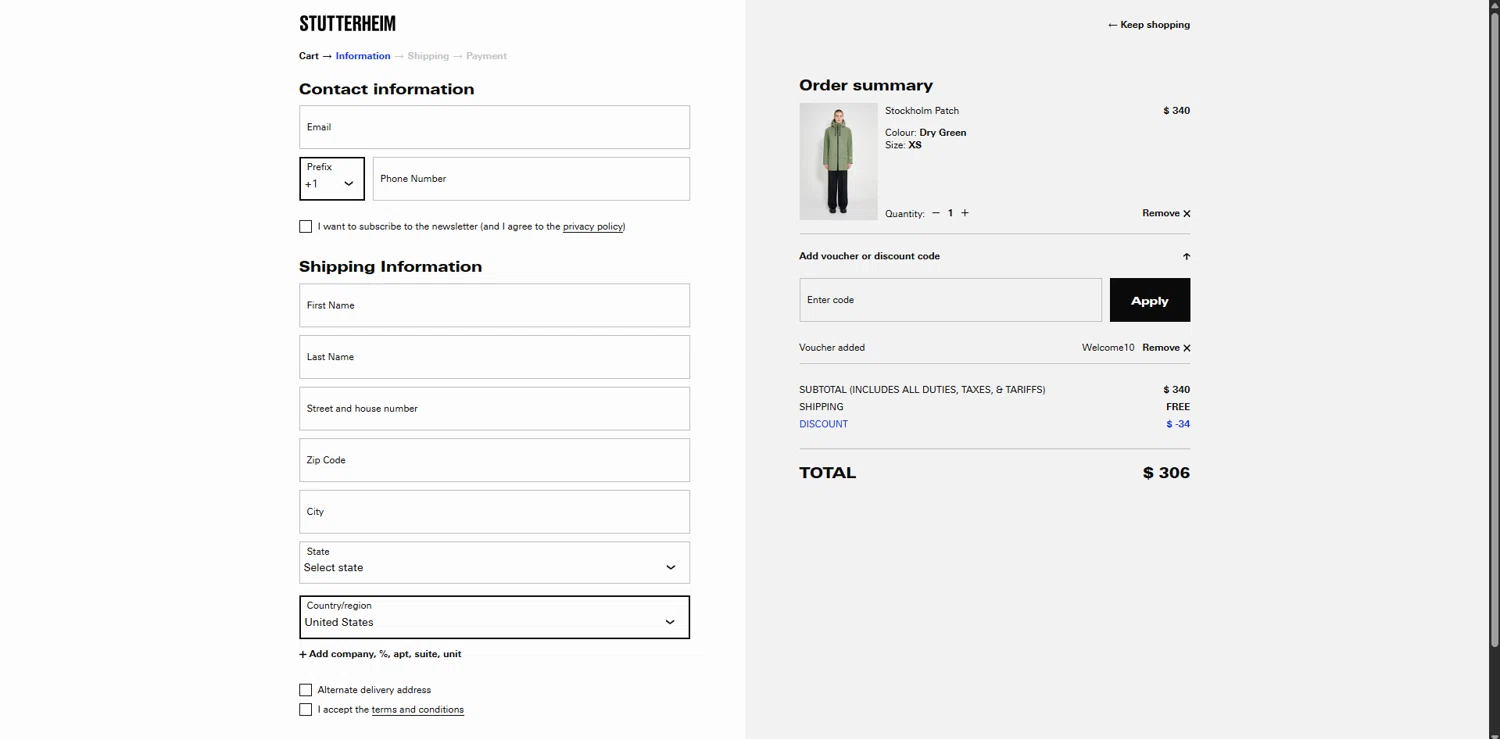Click the Apply voucher button
The image size is (1500, 739).
1150,300
